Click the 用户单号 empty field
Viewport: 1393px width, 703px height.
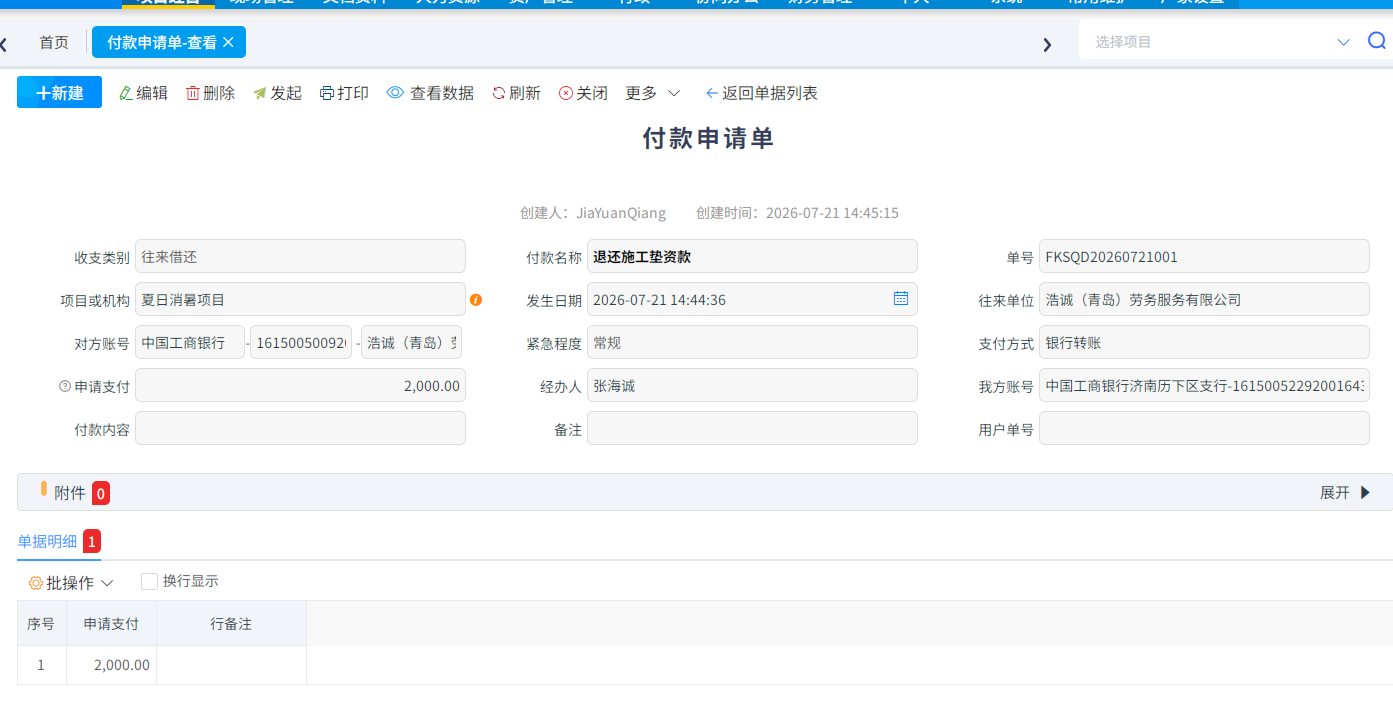coord(1204,428)
